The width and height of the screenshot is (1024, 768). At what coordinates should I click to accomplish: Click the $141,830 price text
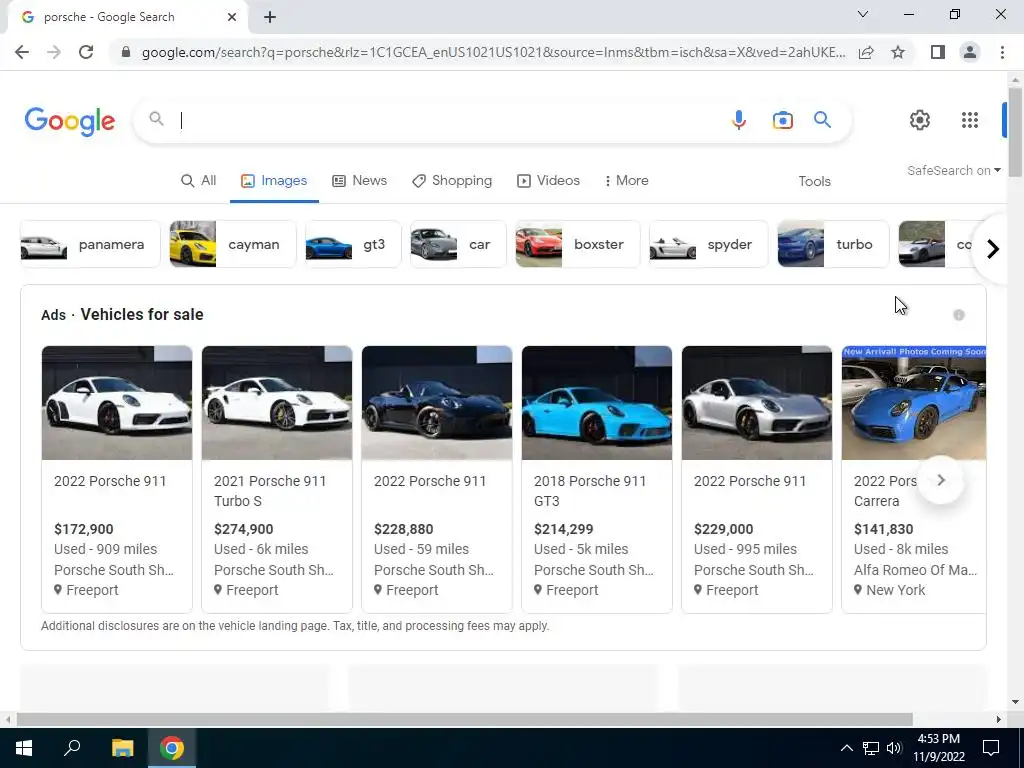click(884, 529)
